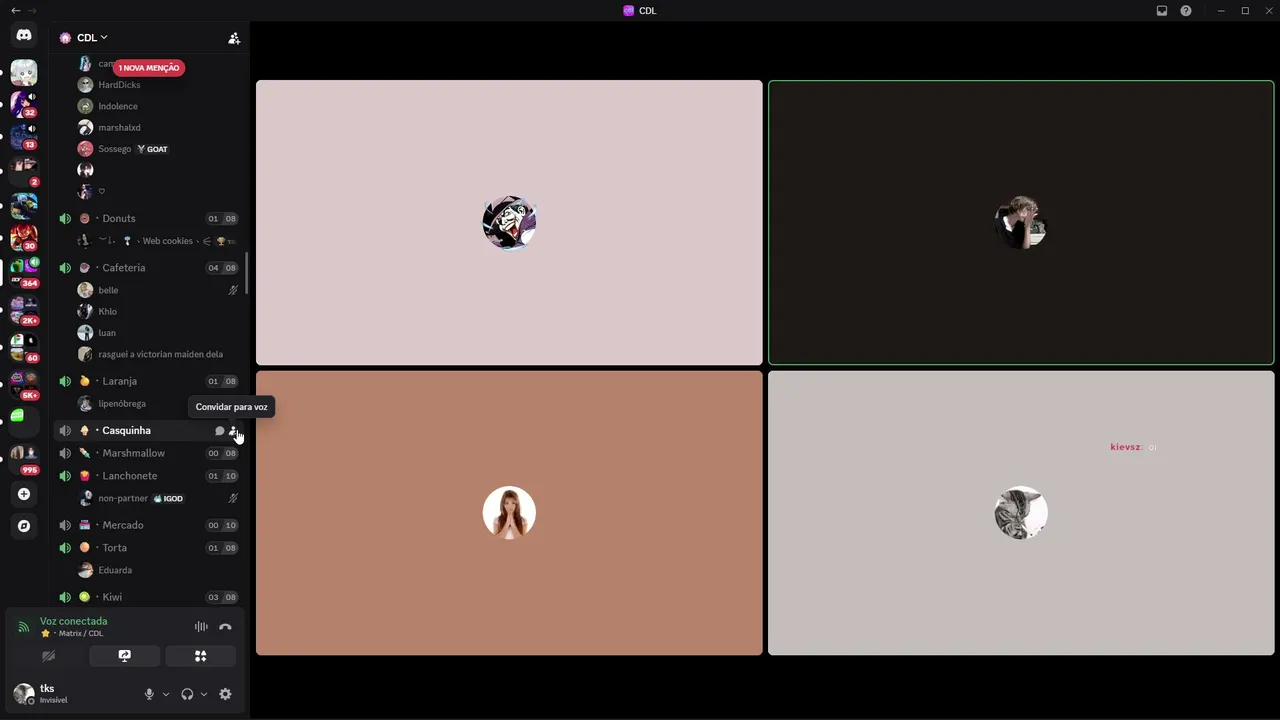
Task: Join the Lanchonete voice channel
Action: 147,476
